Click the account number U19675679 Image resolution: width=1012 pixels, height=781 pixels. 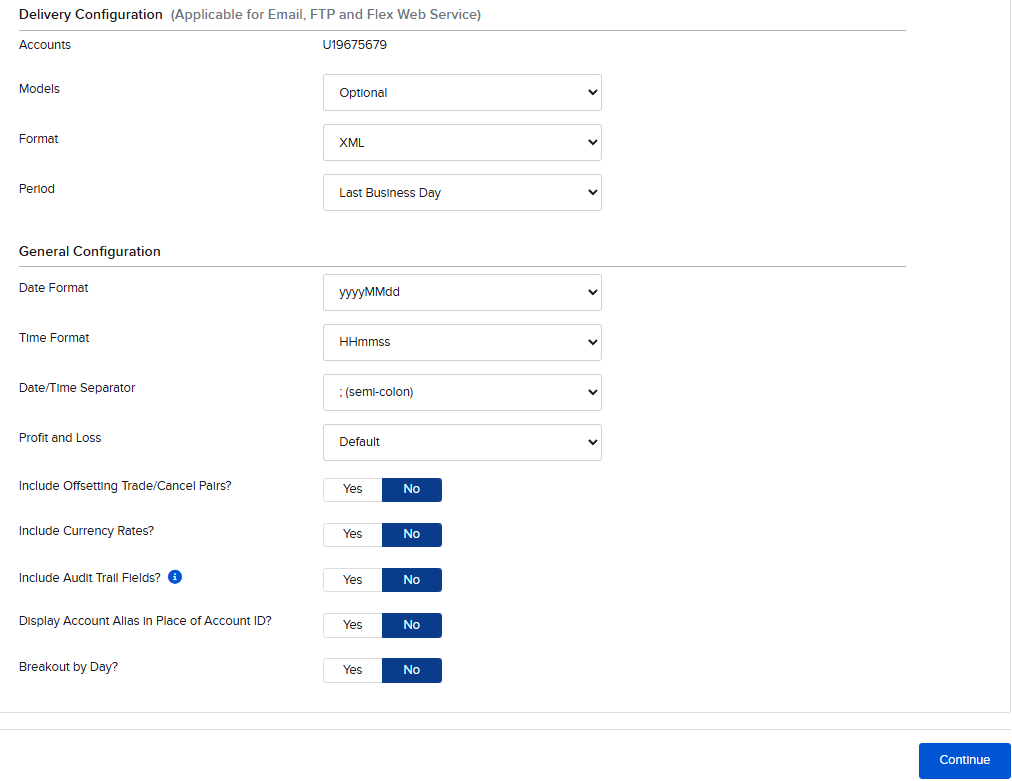click(354, 45)
